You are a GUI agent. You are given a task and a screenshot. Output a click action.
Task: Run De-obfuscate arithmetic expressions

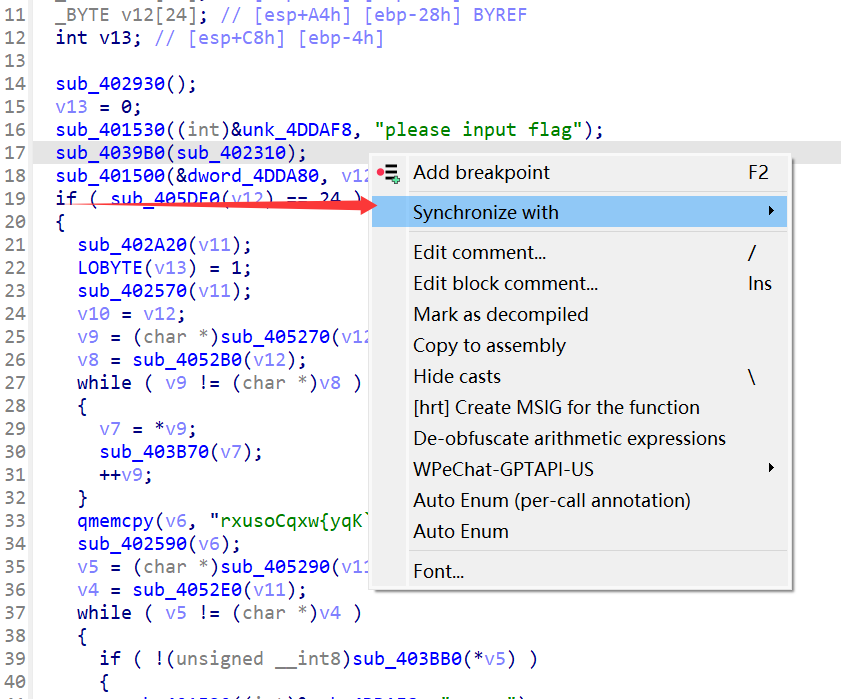tap(569, 438)
